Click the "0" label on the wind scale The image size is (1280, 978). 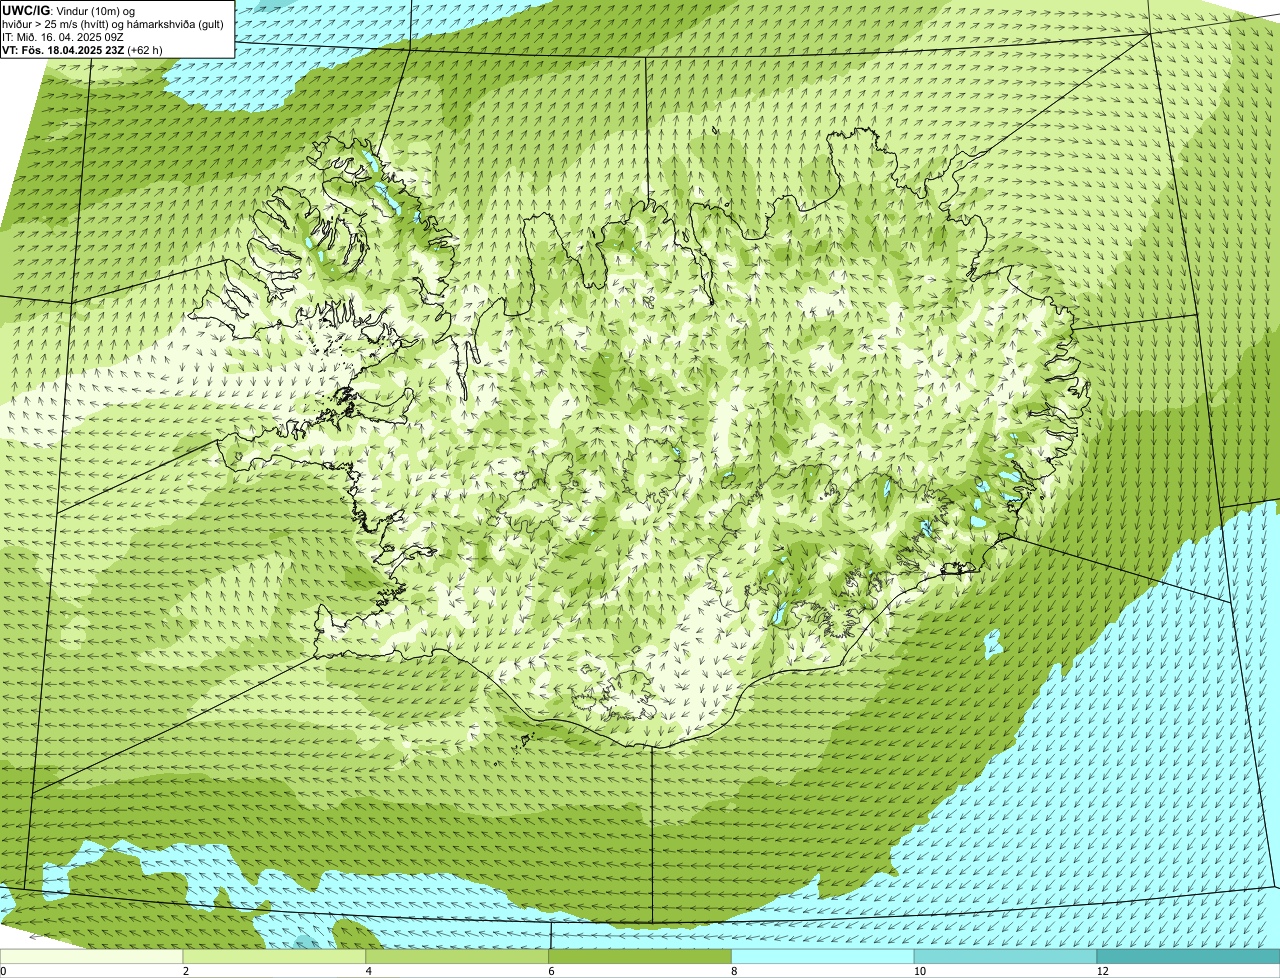point(3,971)
